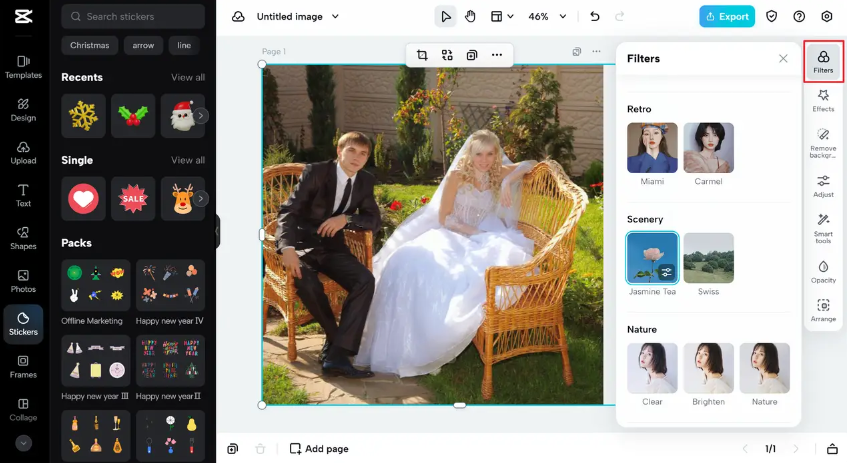Viewport: 847px width, 463px height.
Task: Undo the last action
Action: 595,17
